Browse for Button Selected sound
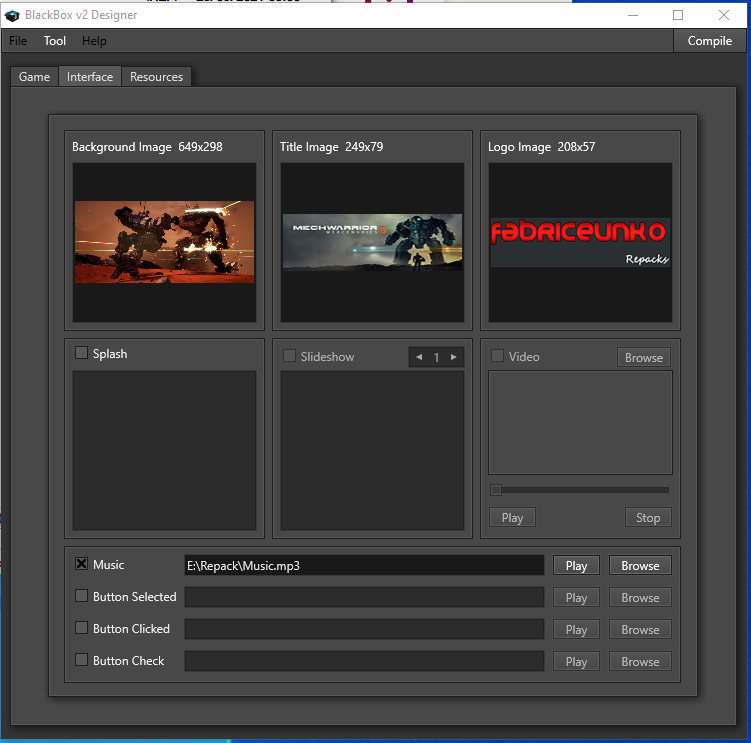The image size is (751, 743). 640,597
